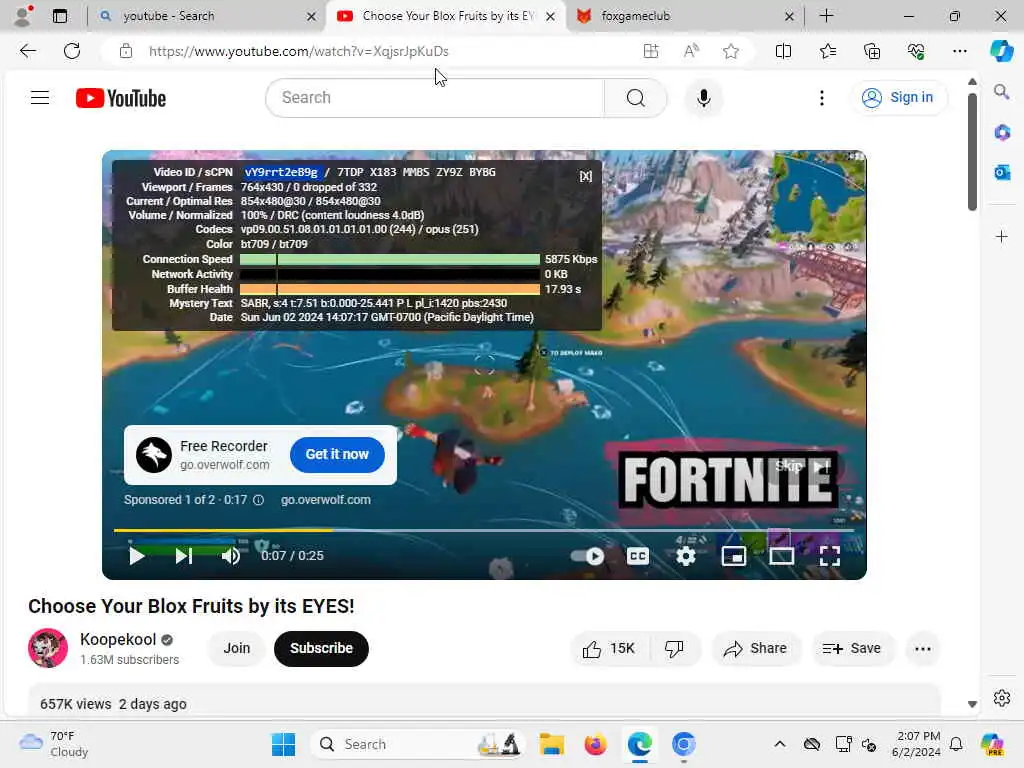Click the Sign in button
This screenshot has height=768, width=1024.
click(899, 97)
